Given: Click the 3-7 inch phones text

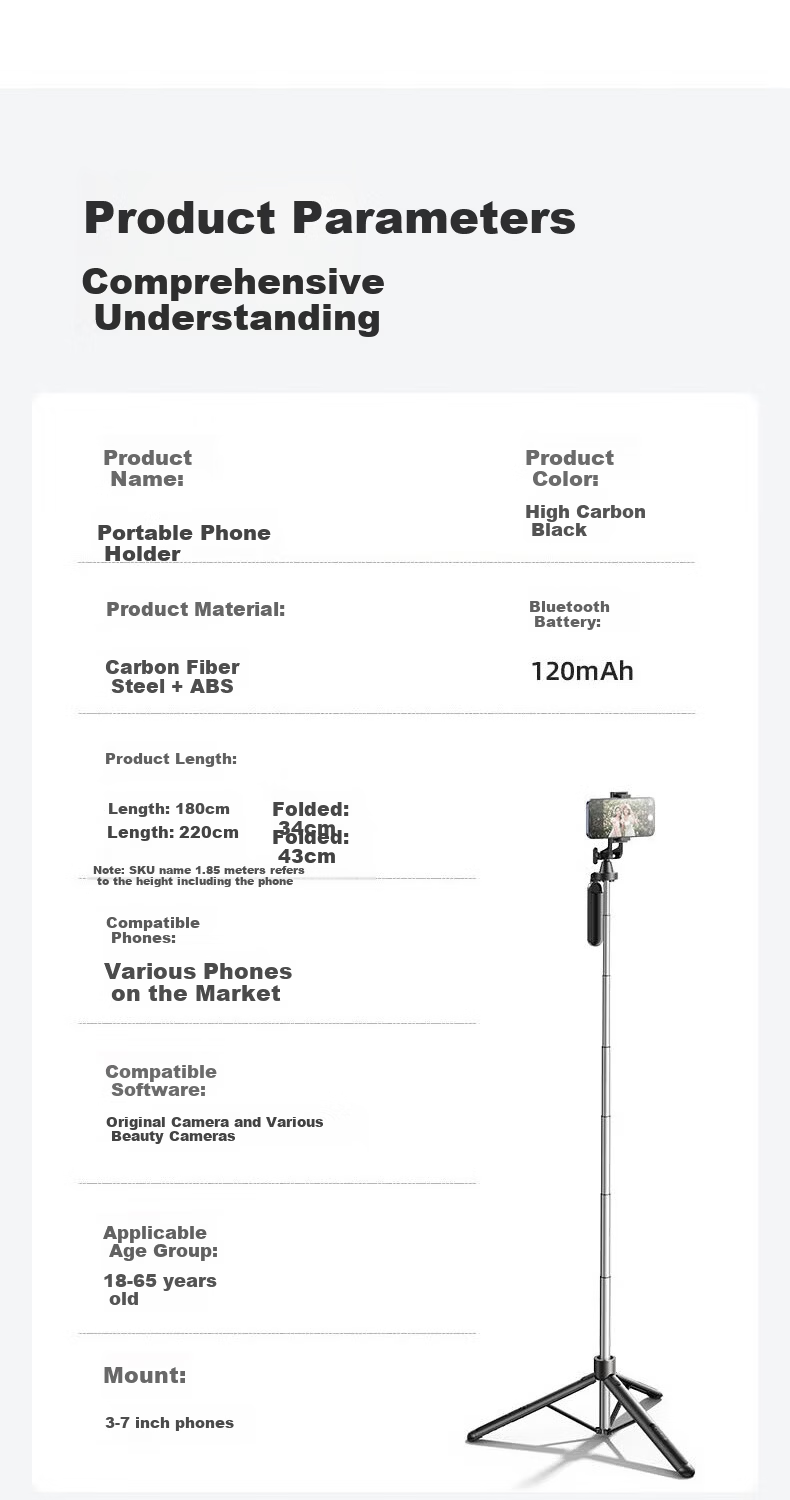Looking at the screenshot, I should click(170, 1423).
